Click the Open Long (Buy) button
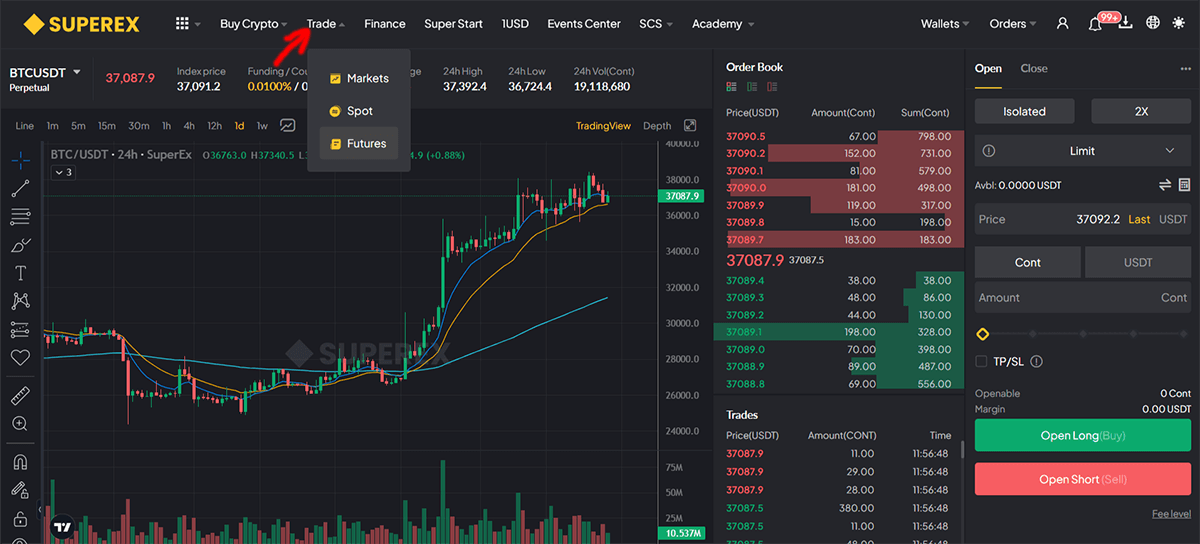The height and width of the screenshot is (544, 1200). [1083, 435]
